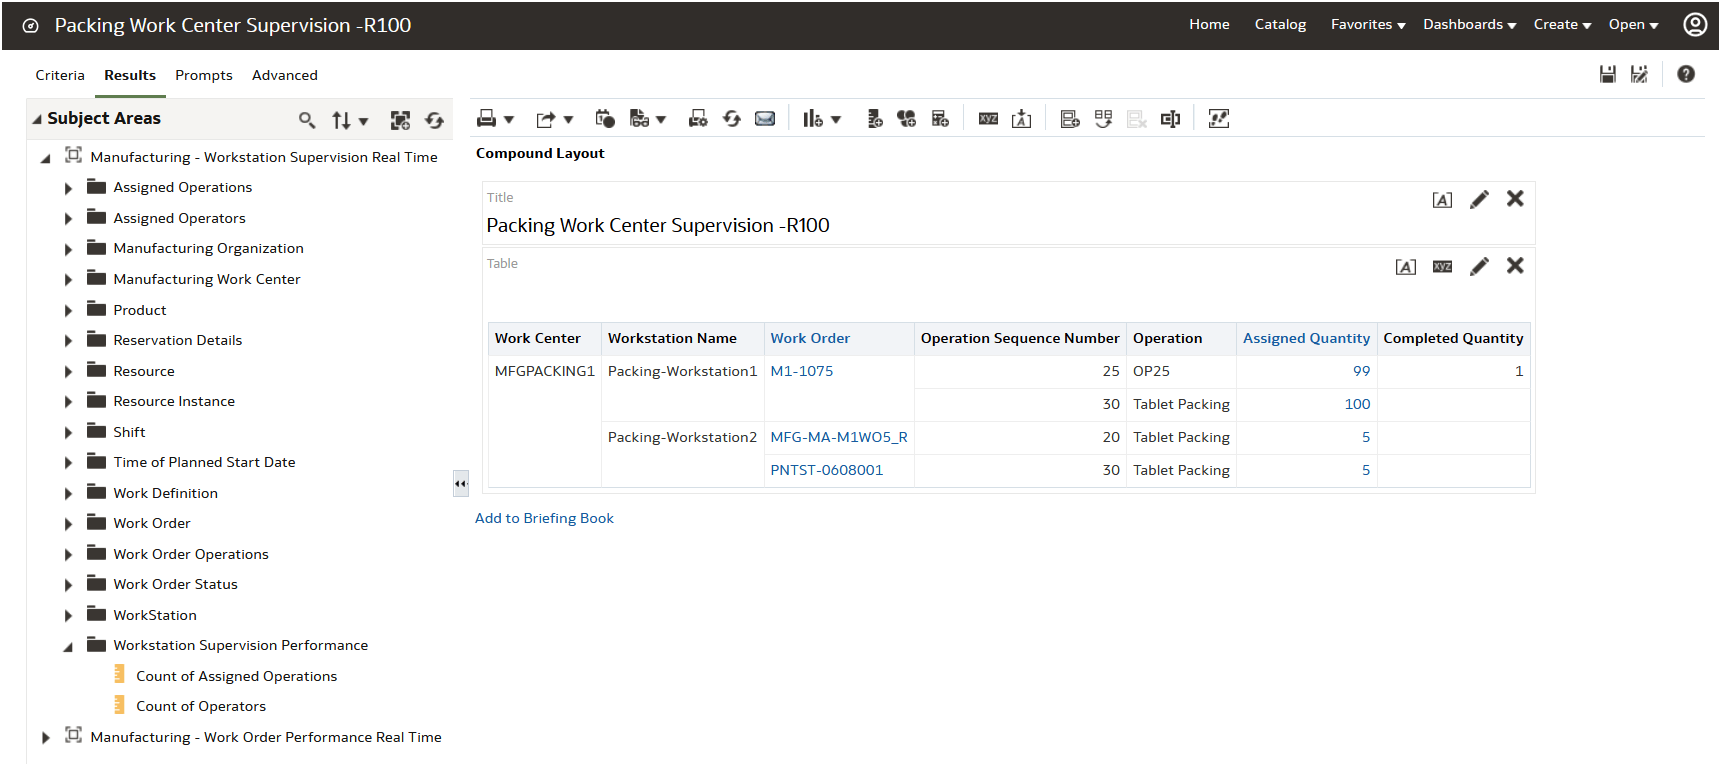The width and height of the screenshot is (1721, 766).
Task: Switch to the Criteria tab
Action: click(x=60, y=75)
